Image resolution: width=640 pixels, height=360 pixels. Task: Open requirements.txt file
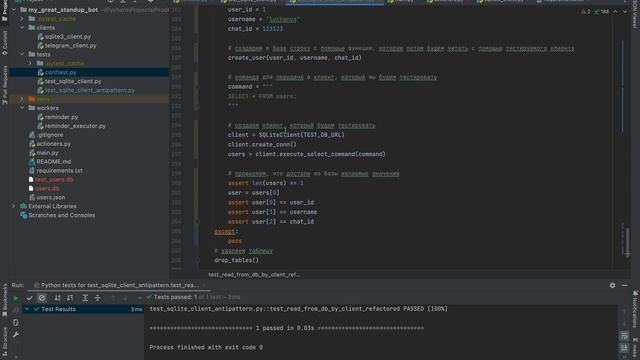pyautogui.click(x=59, y=171)
